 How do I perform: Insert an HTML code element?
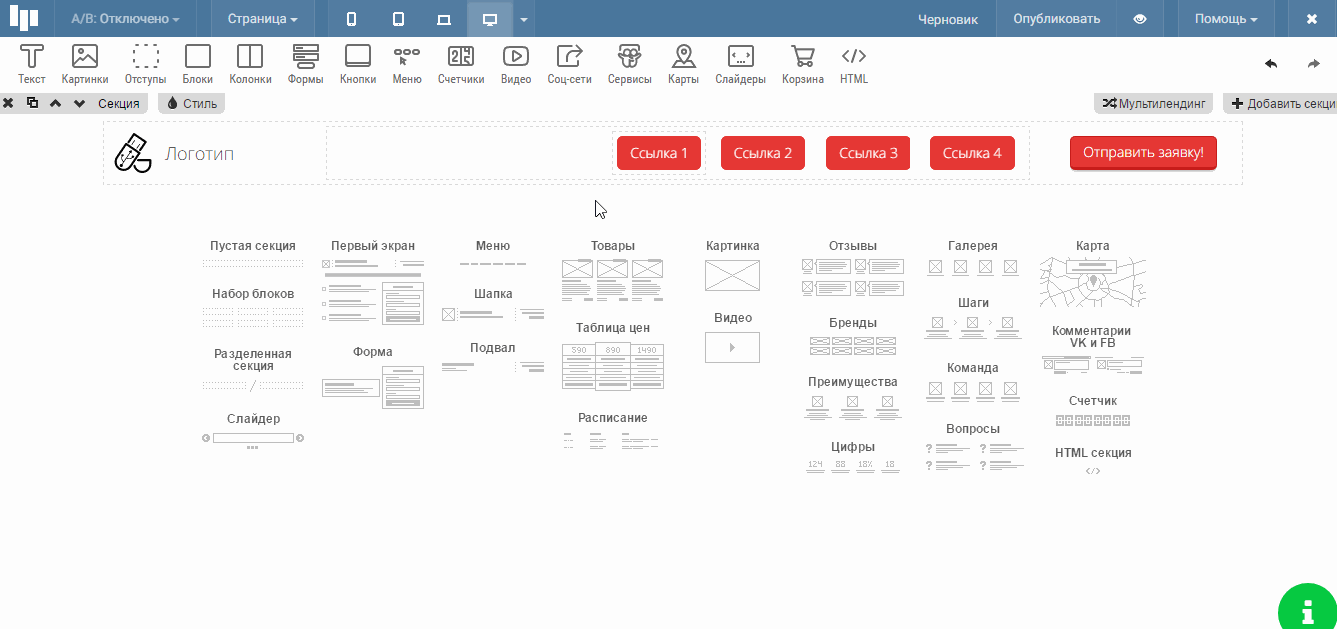click(853, 64)
